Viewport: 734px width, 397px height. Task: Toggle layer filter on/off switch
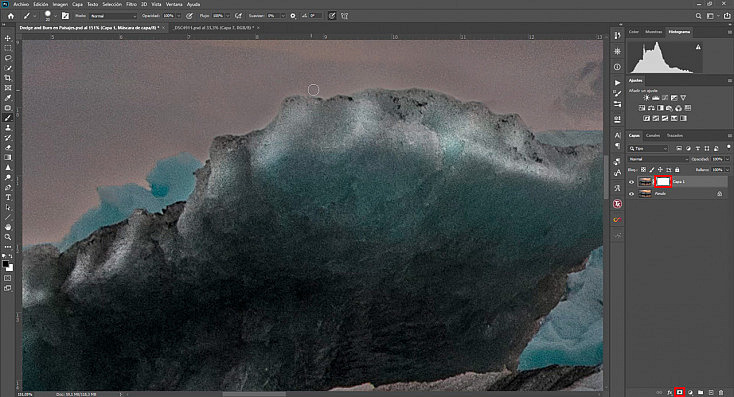(x=728, y=147)
